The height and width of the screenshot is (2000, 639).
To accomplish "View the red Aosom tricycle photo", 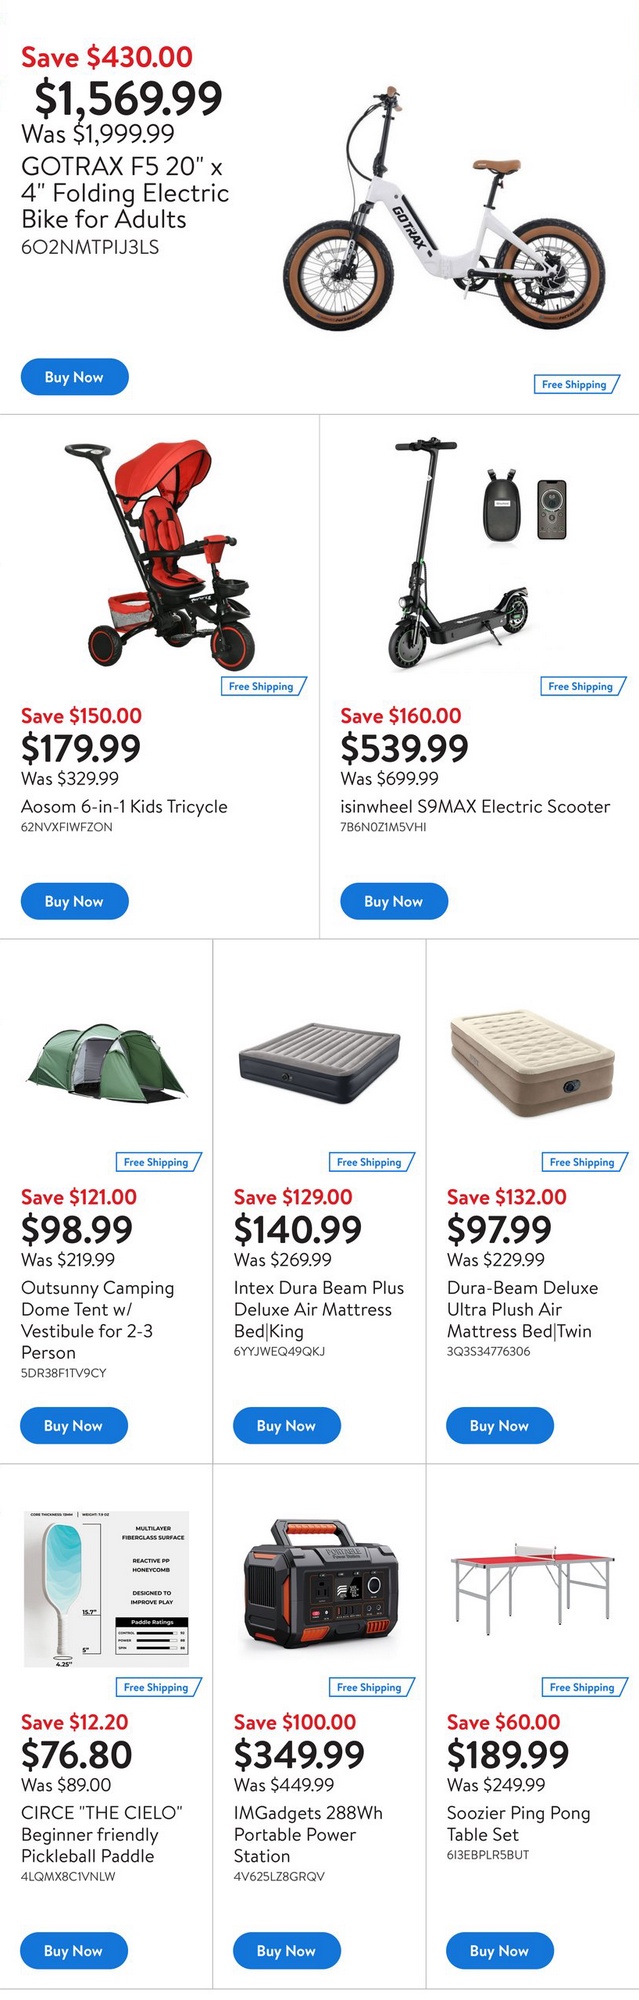I will tap(160, 553).
